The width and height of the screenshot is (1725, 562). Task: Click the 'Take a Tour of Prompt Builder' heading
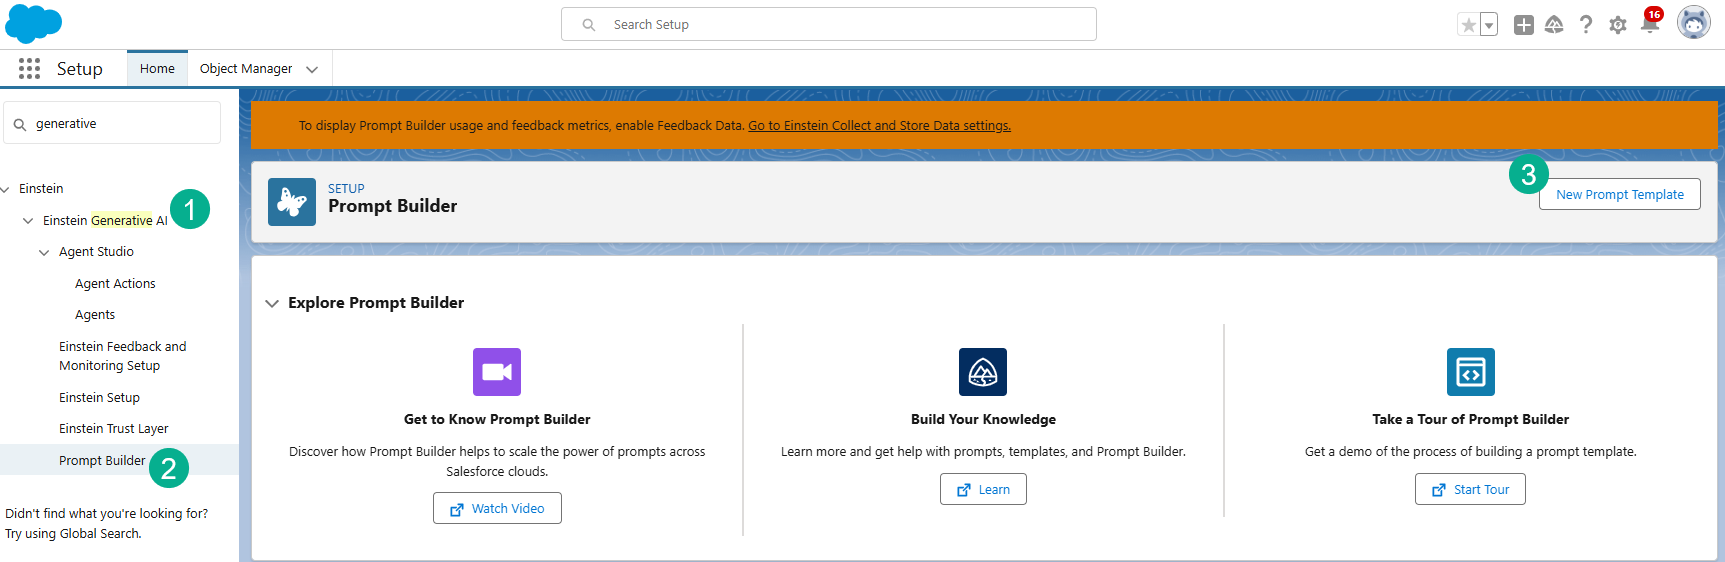pos(1470,420)
